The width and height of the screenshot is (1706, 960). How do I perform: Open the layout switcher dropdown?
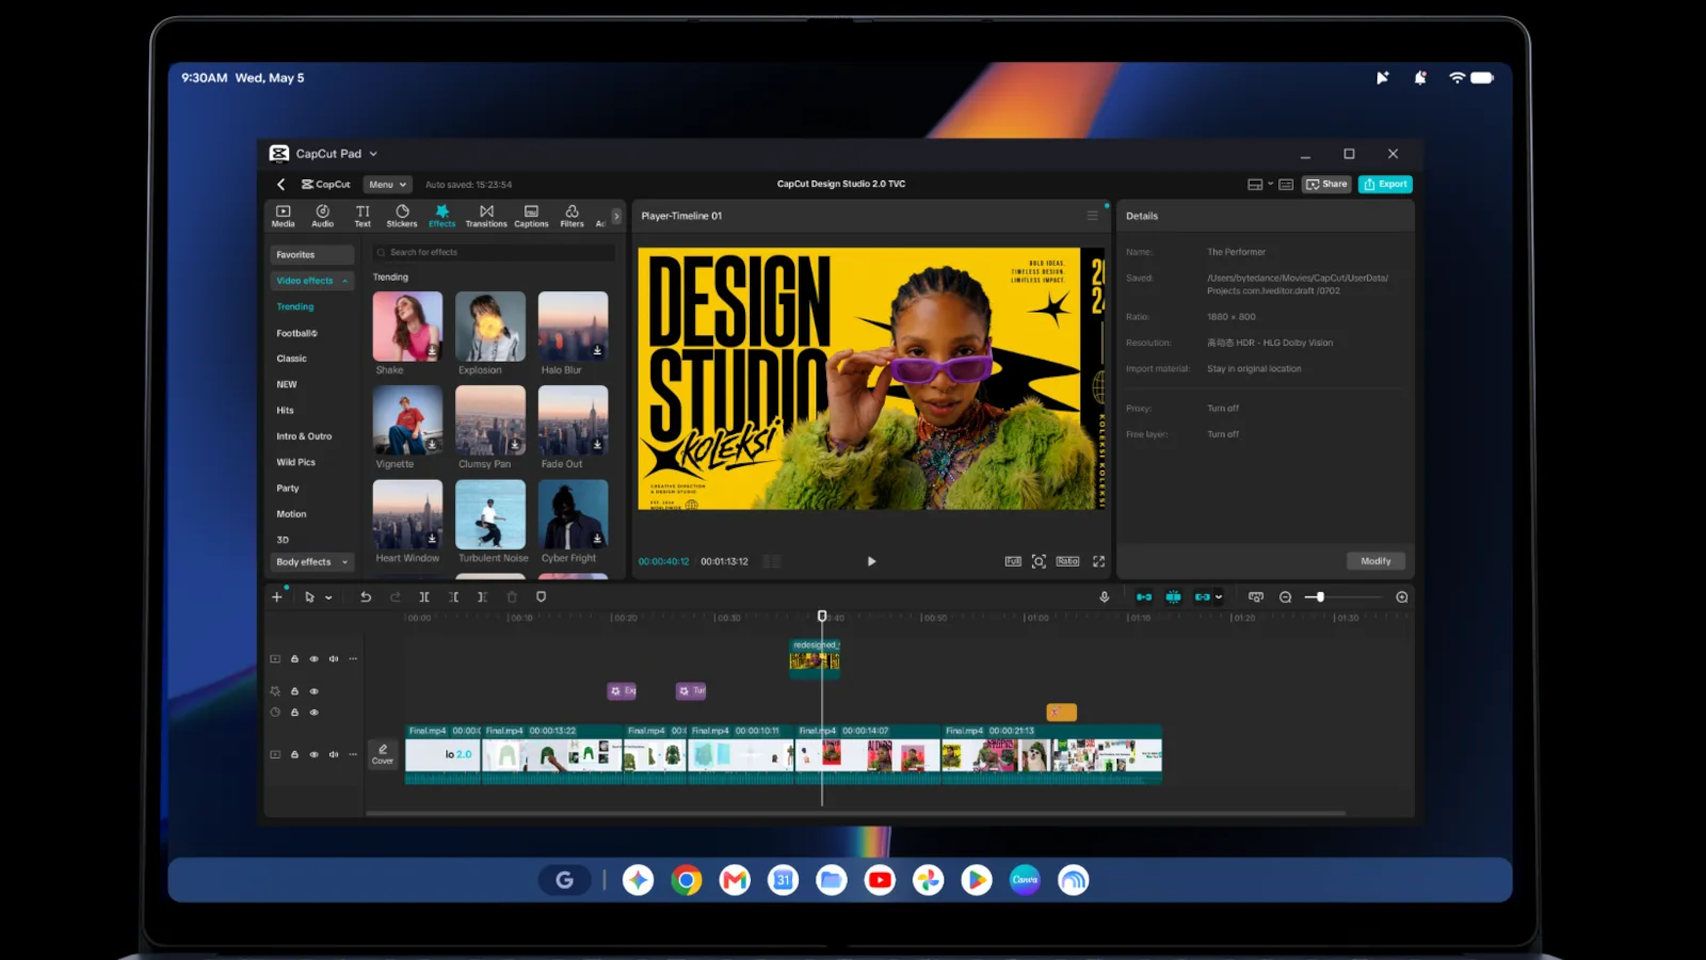tap(1259, 184)
